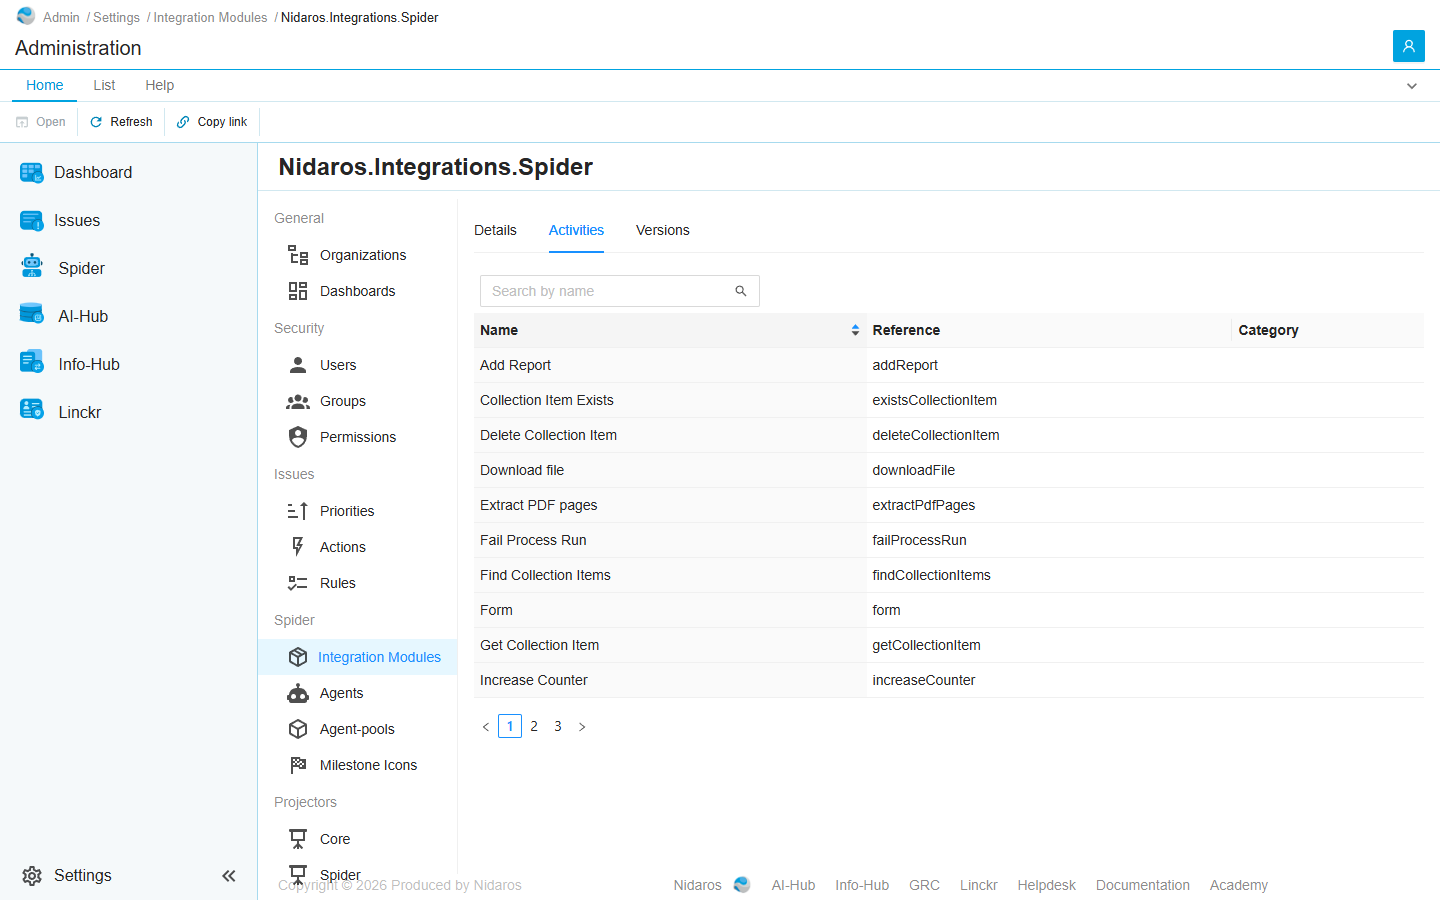Open the Issues sidebar icon

tap(32, 221)
